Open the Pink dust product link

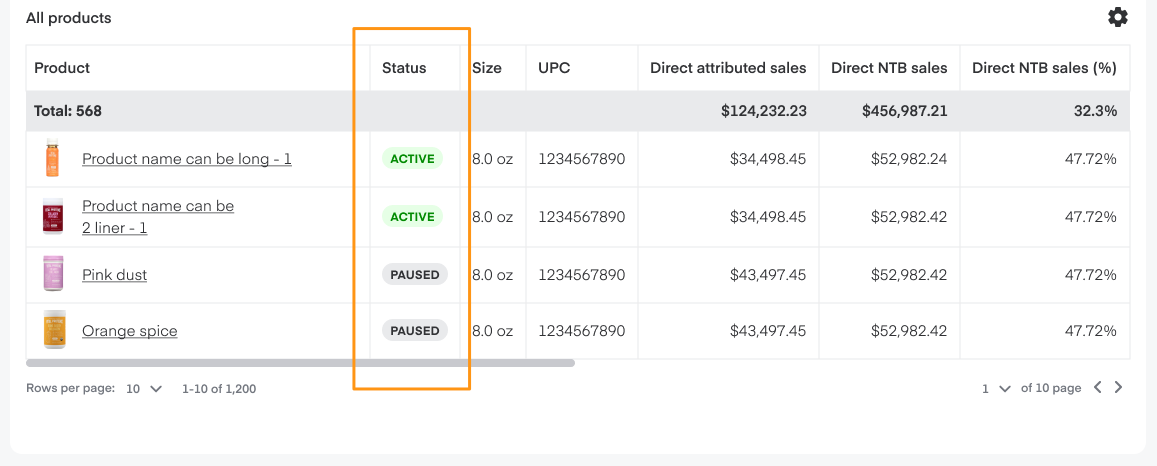tap(114, 275)
